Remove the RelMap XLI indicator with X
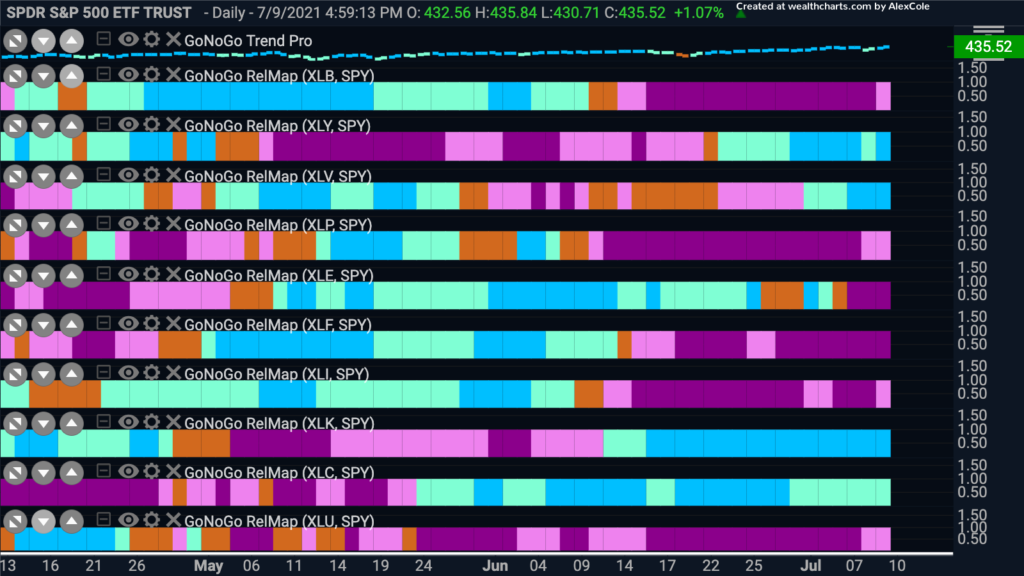Viewport: 1024px width, 576px height. (x=173, y=373)
